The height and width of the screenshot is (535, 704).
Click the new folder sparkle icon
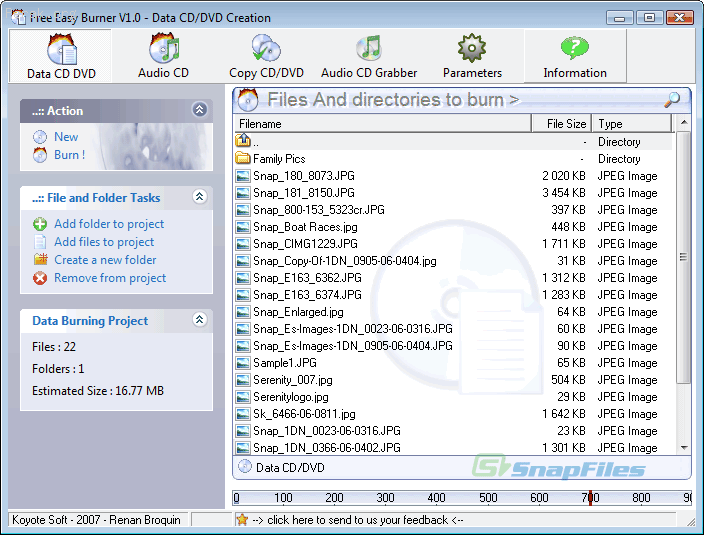point(40,259)
